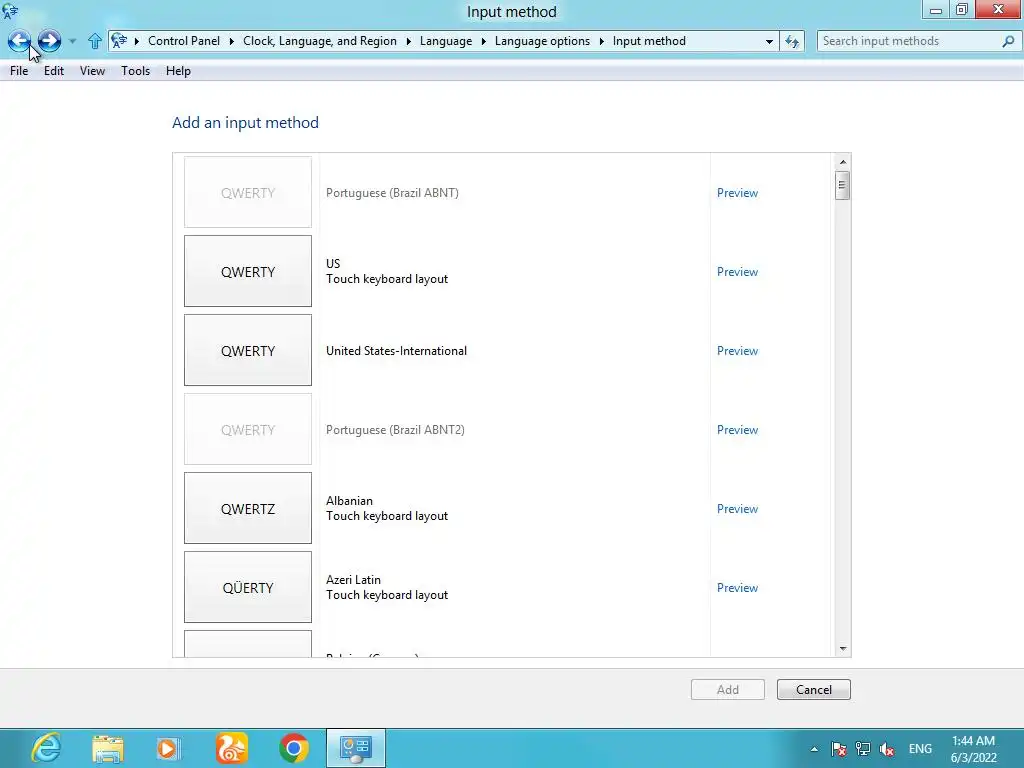Preview the United States-International layout
This screenshot has width=1024, height=768.
pyautogui.click(x=737, y=351)
